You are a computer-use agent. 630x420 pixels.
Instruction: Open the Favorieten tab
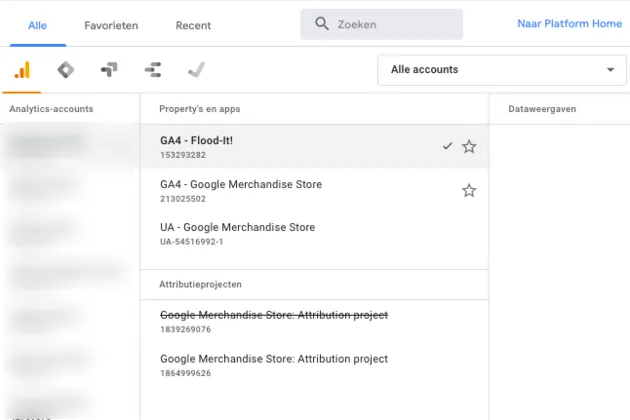point(111,25)
